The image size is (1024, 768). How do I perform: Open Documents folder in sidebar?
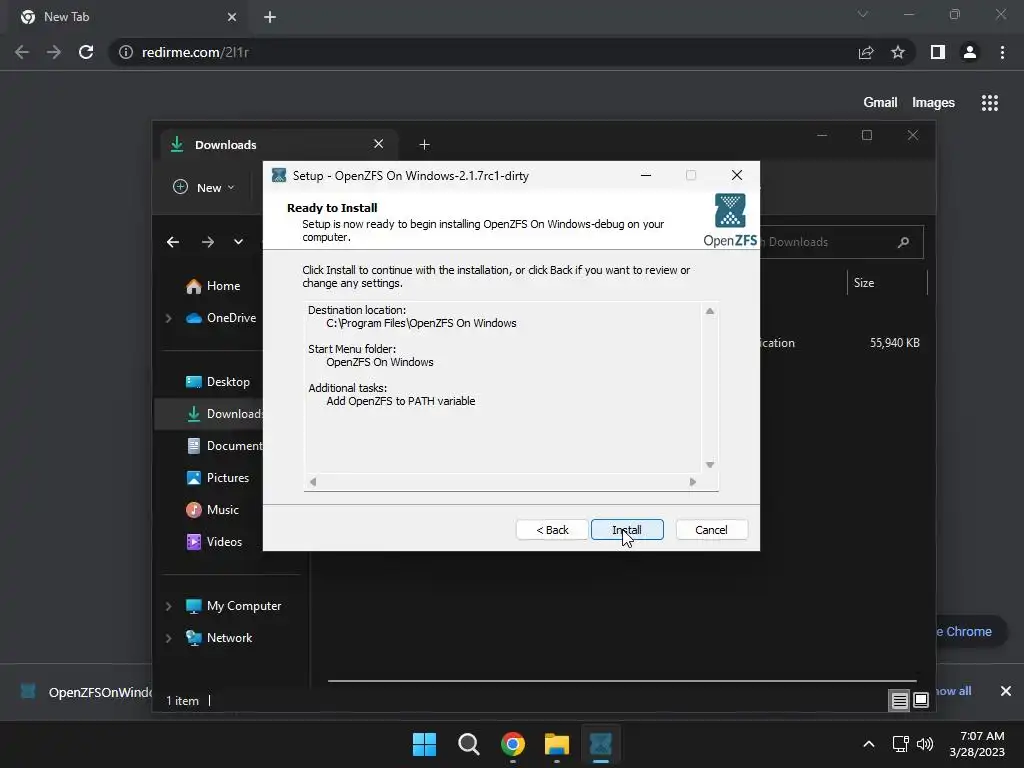pos(224,446)
